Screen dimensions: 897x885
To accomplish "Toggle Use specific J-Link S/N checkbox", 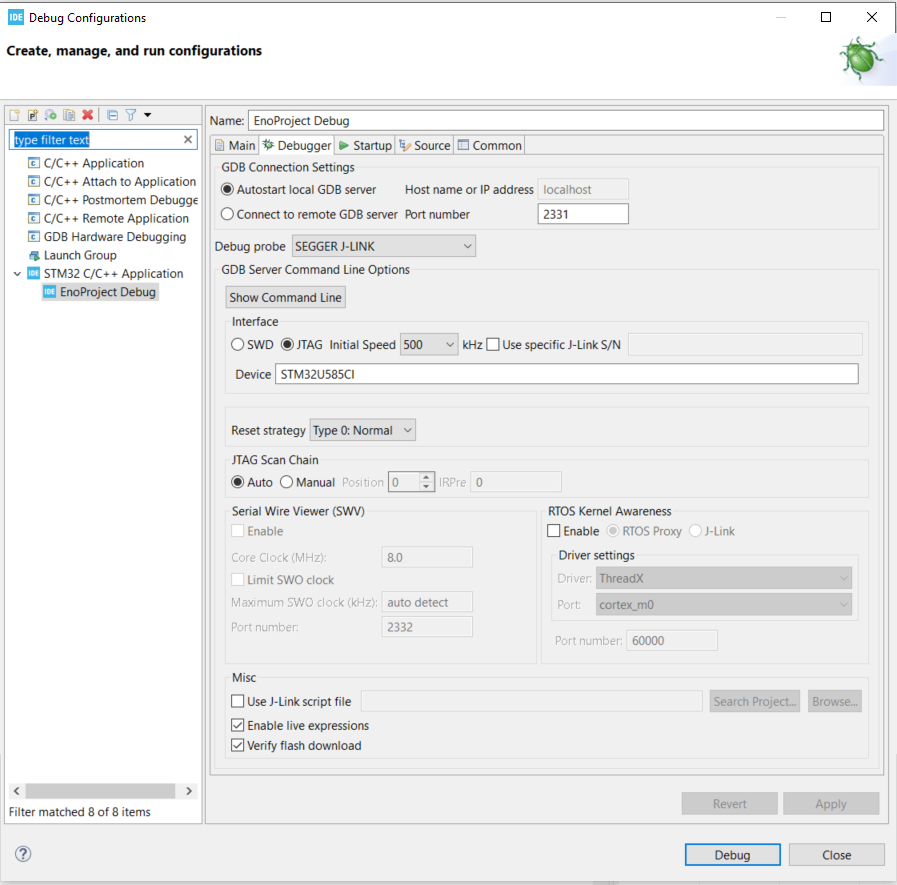I will pyautogui.click(x=493, y=344).
